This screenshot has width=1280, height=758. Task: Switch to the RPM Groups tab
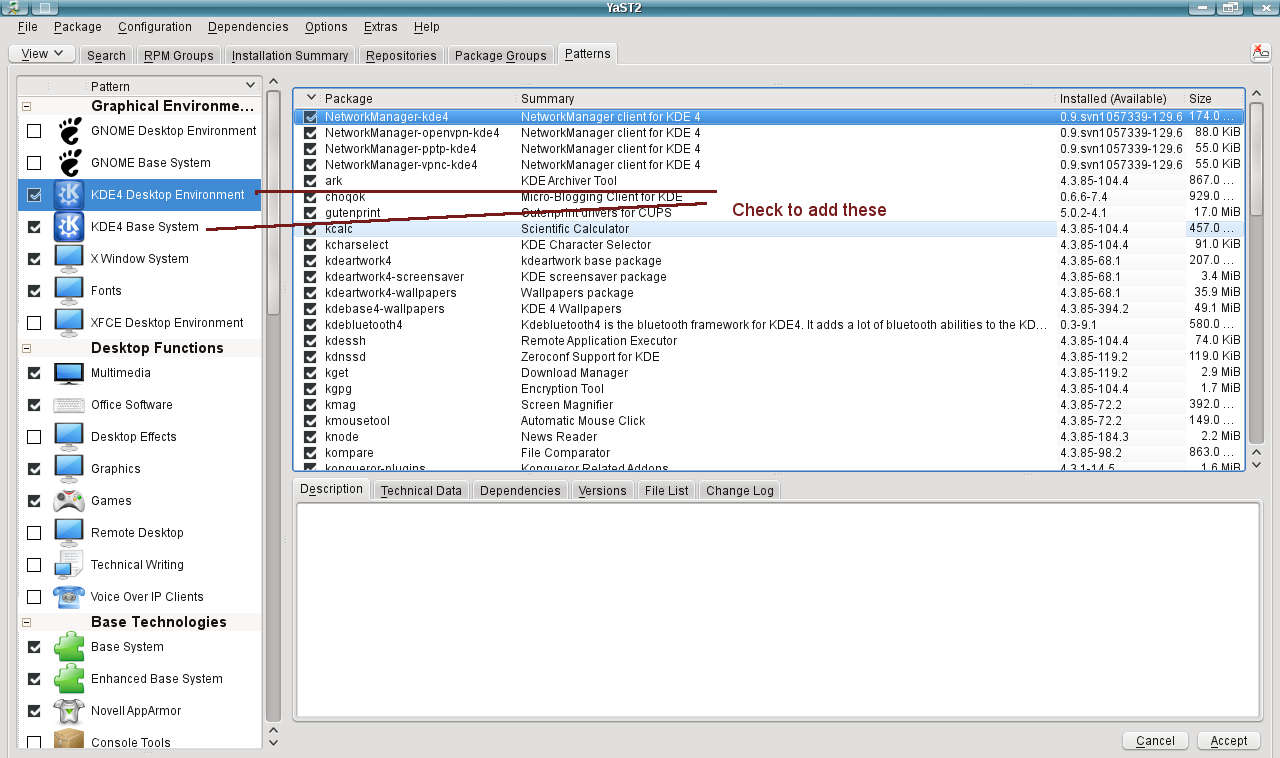pyautogui.click(x=178, y=55)
